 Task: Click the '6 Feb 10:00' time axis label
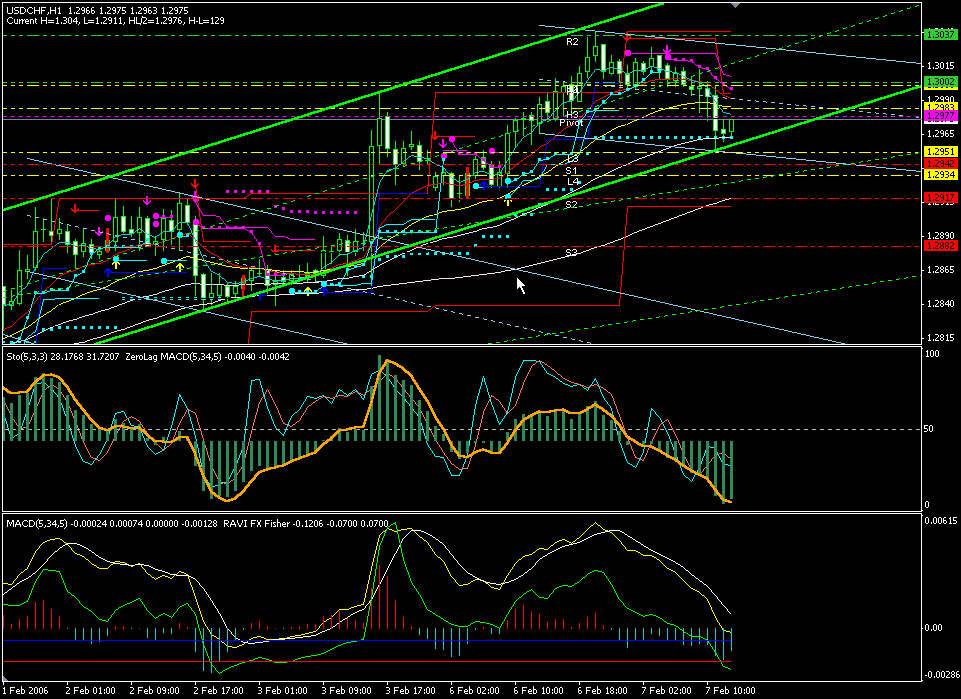[x=539, y=690]
